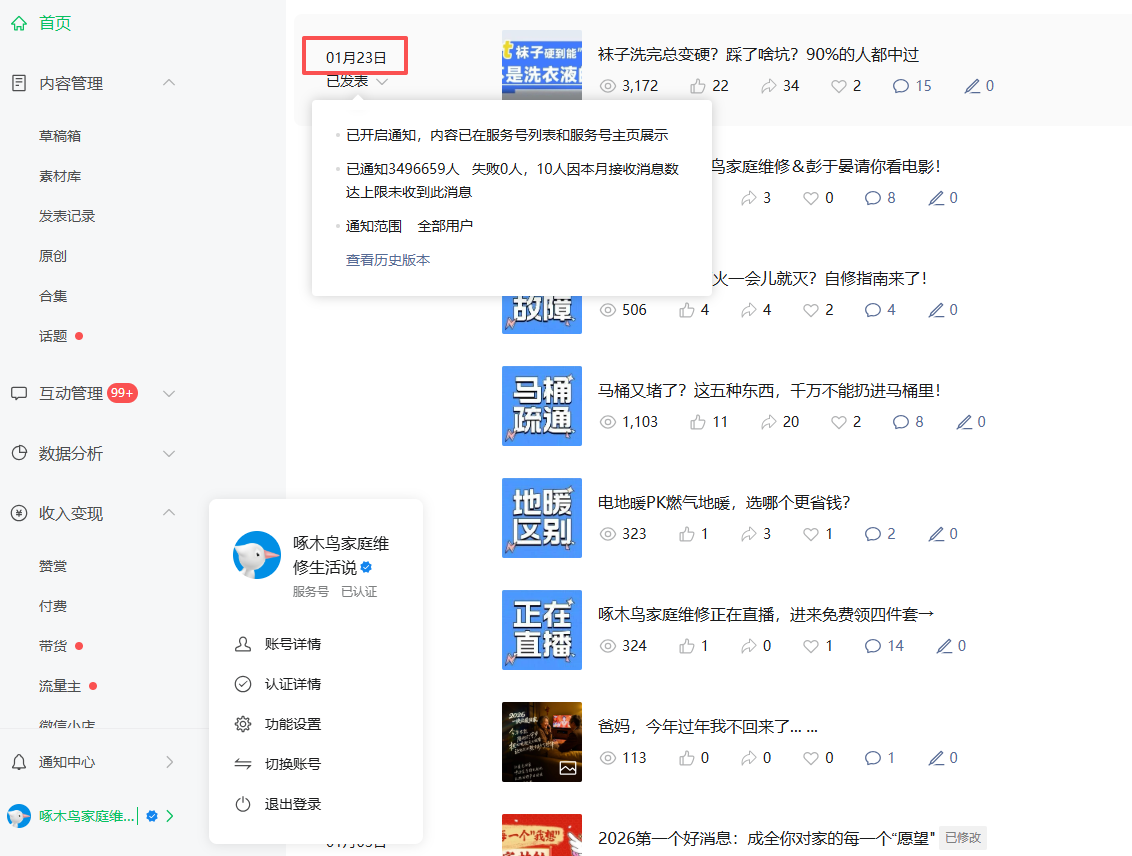Click the 地暖区别 thumbnail
The image size is (1132, 856).
pyautogui.click(x=542, y=517)
